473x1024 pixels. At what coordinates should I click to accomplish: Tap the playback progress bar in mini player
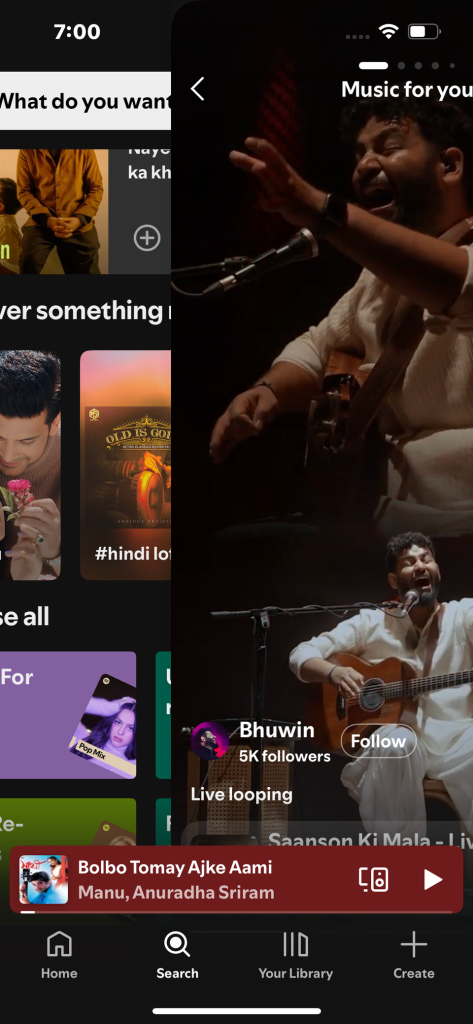coord(236,912)
